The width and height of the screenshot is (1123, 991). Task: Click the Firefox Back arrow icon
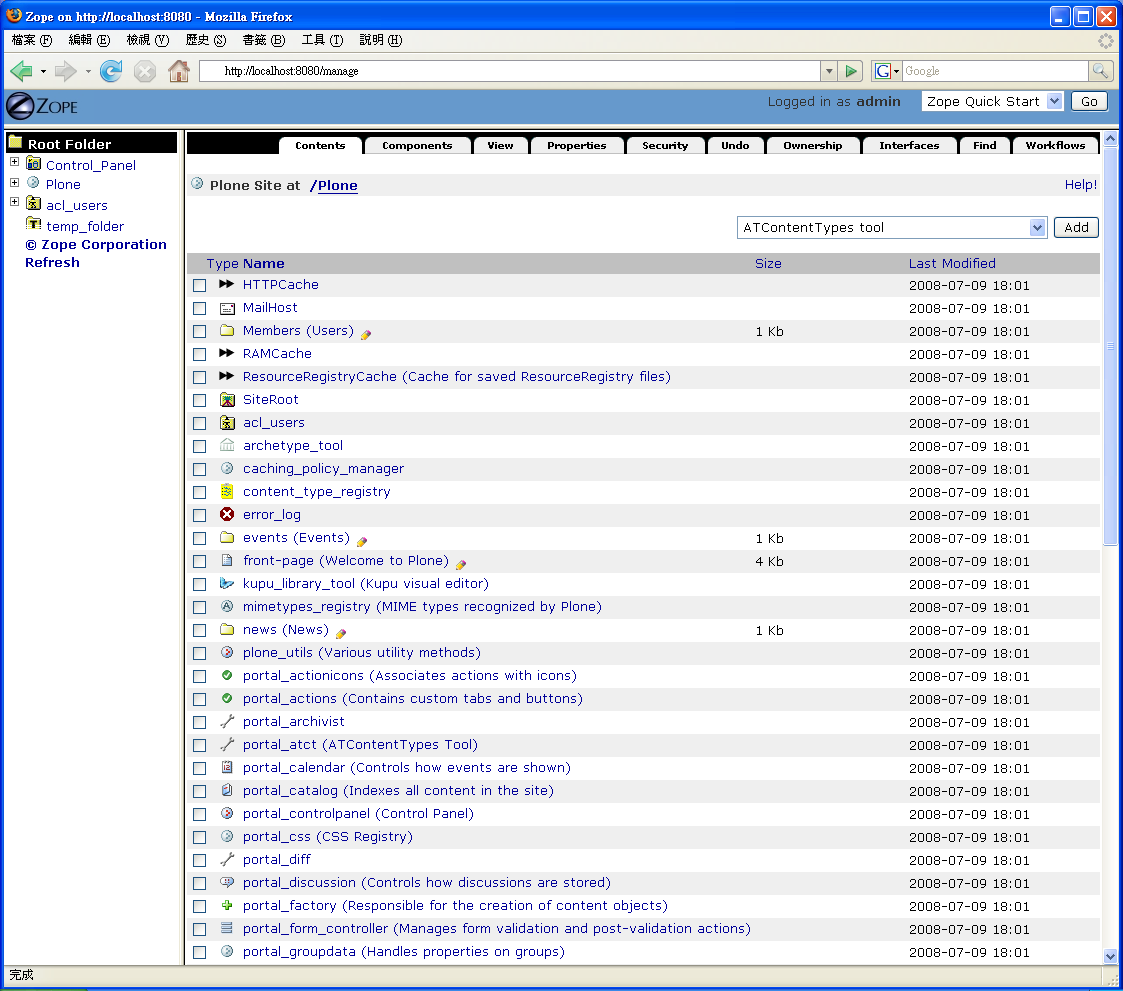(x=21, y=71)
